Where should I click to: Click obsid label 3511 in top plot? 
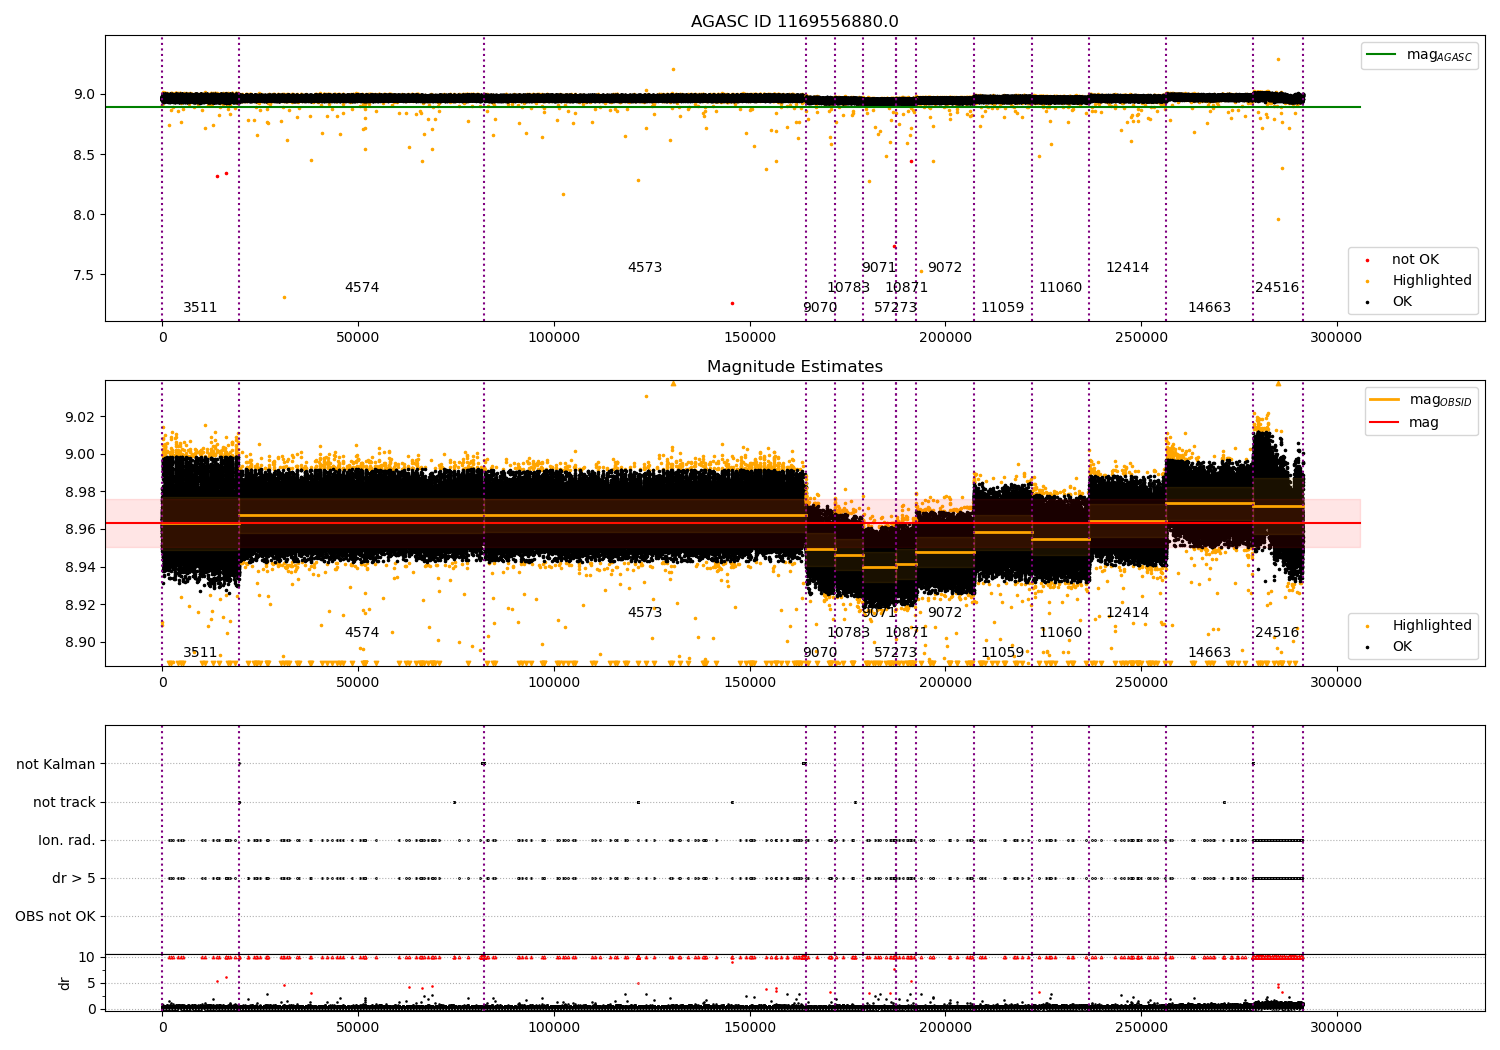200,308
